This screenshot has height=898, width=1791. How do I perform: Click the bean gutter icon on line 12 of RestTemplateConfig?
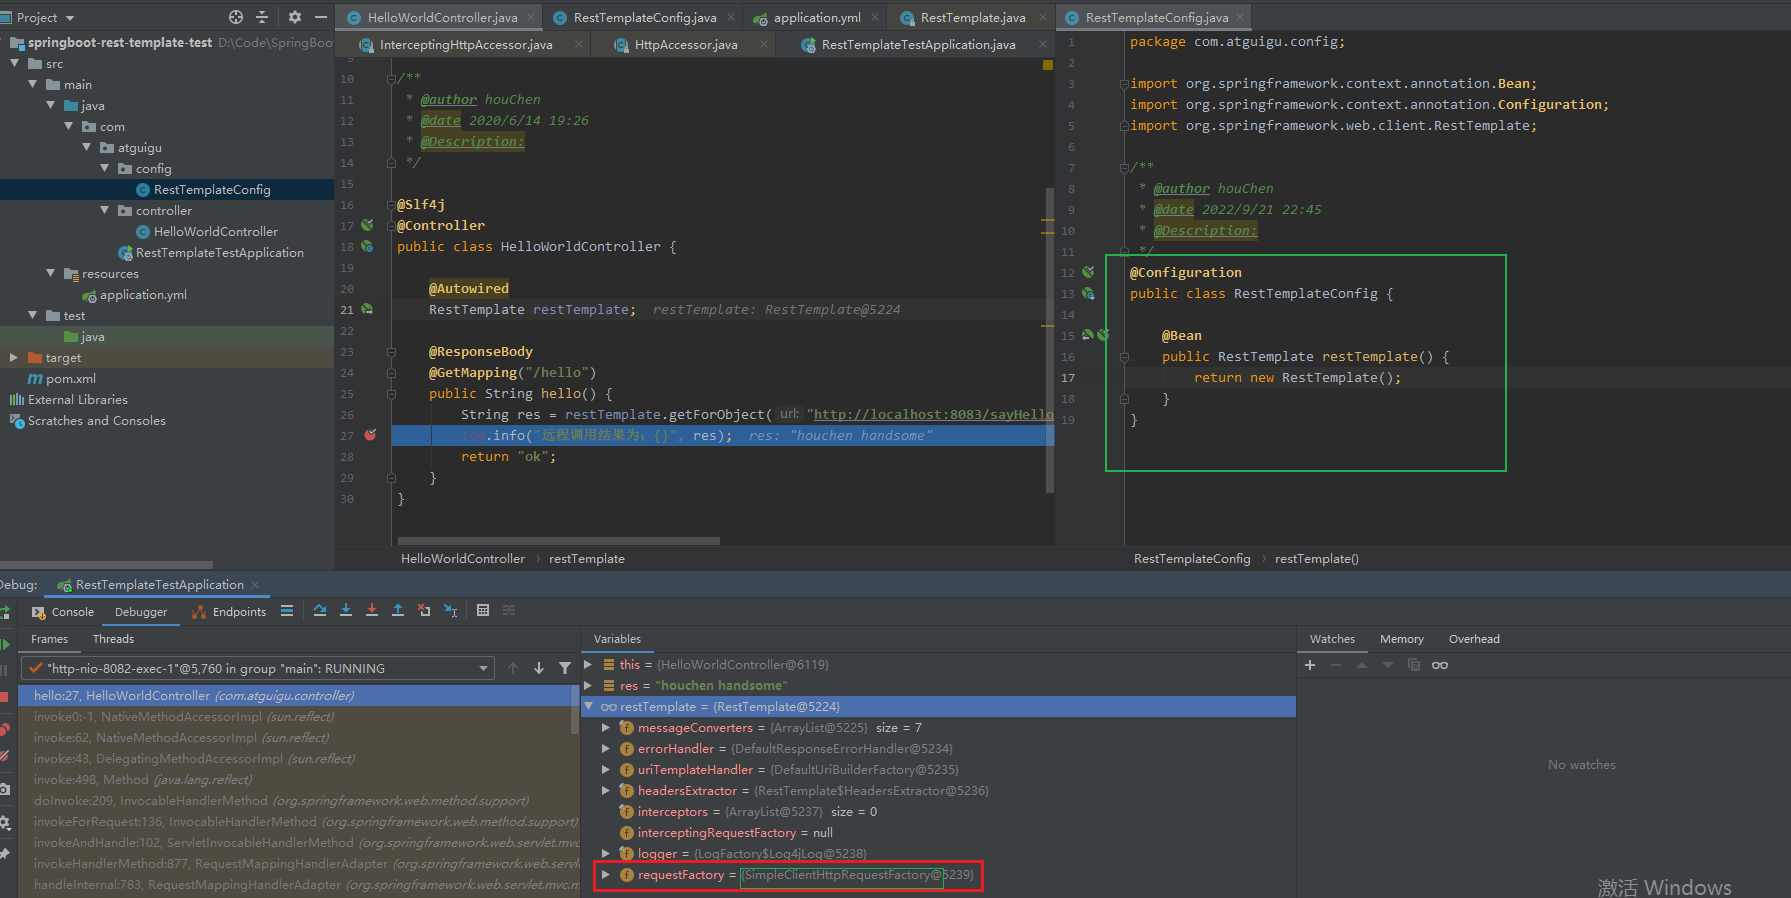point(1088,272)
